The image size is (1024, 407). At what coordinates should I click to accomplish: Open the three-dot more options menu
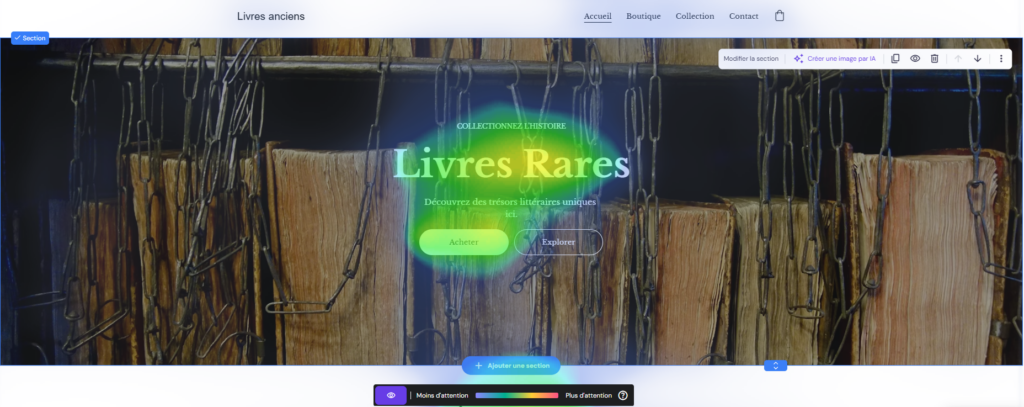[1001, 58]
